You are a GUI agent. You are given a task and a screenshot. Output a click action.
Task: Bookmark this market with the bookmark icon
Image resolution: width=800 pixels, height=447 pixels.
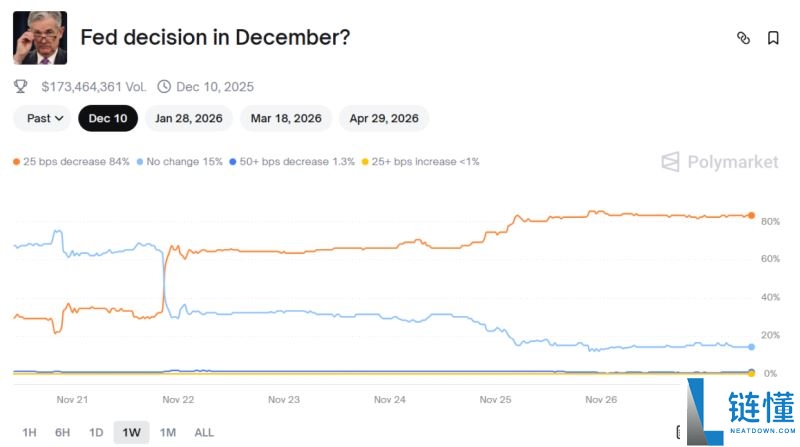(773, 38)
